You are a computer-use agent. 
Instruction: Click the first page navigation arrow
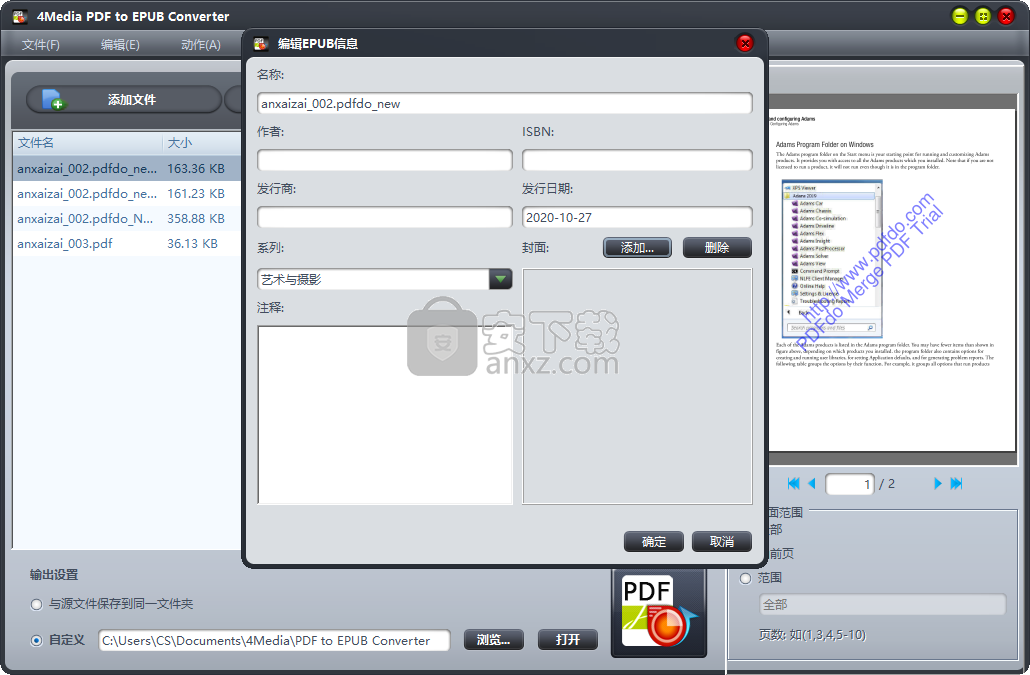(x=793, y=484)
